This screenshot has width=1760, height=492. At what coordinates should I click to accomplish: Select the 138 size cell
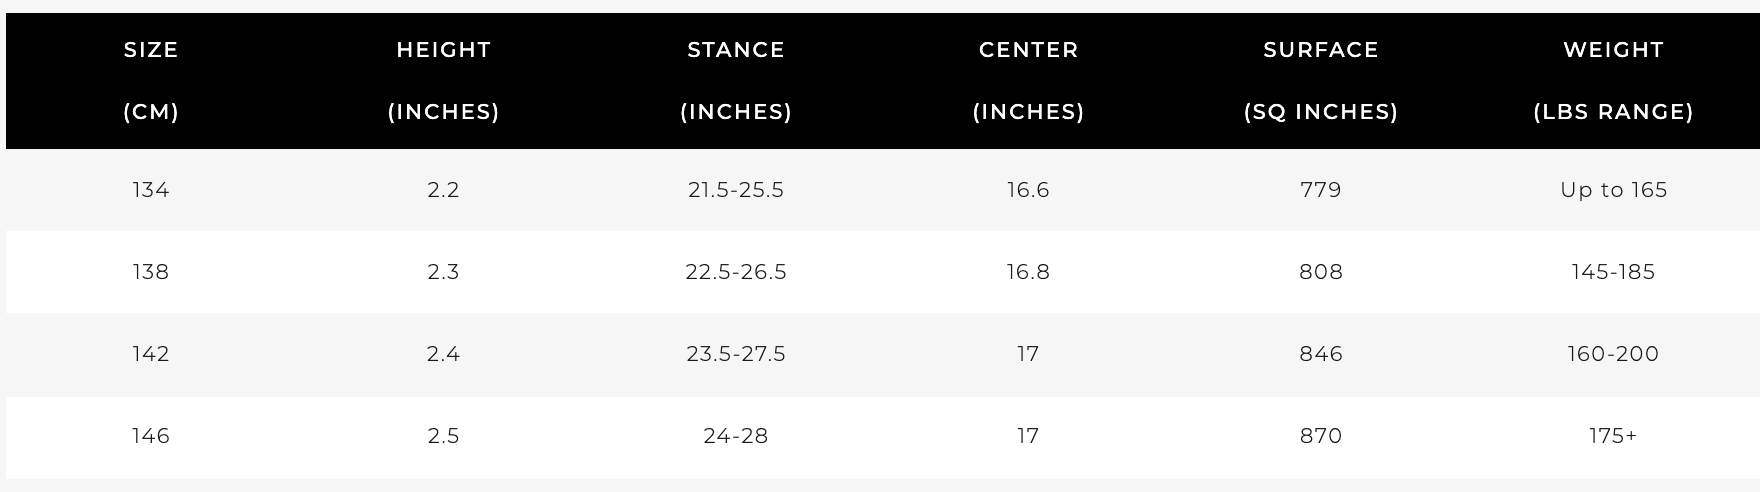(x=151, y=272)
